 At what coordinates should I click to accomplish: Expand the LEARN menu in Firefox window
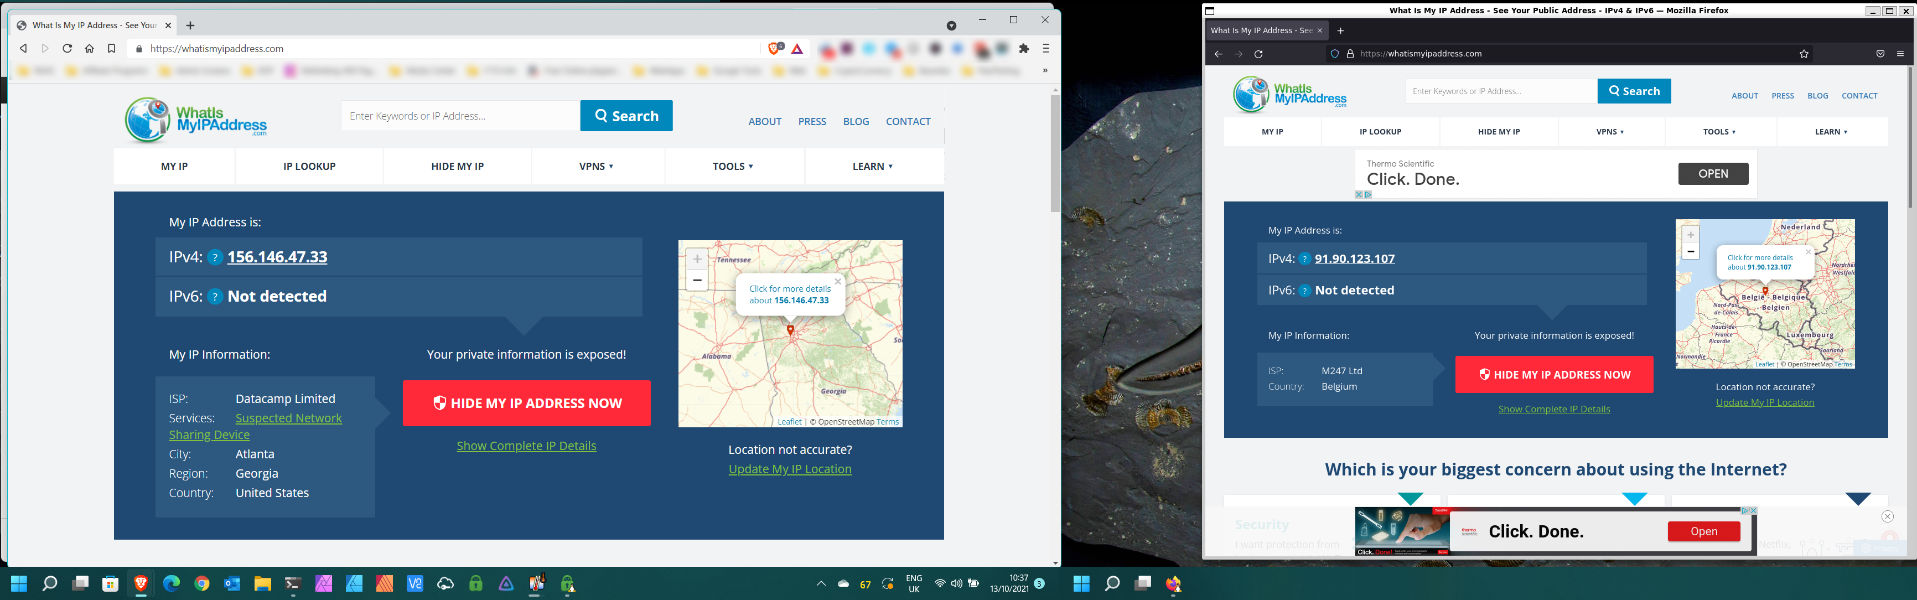click(x=1832, y=132)
